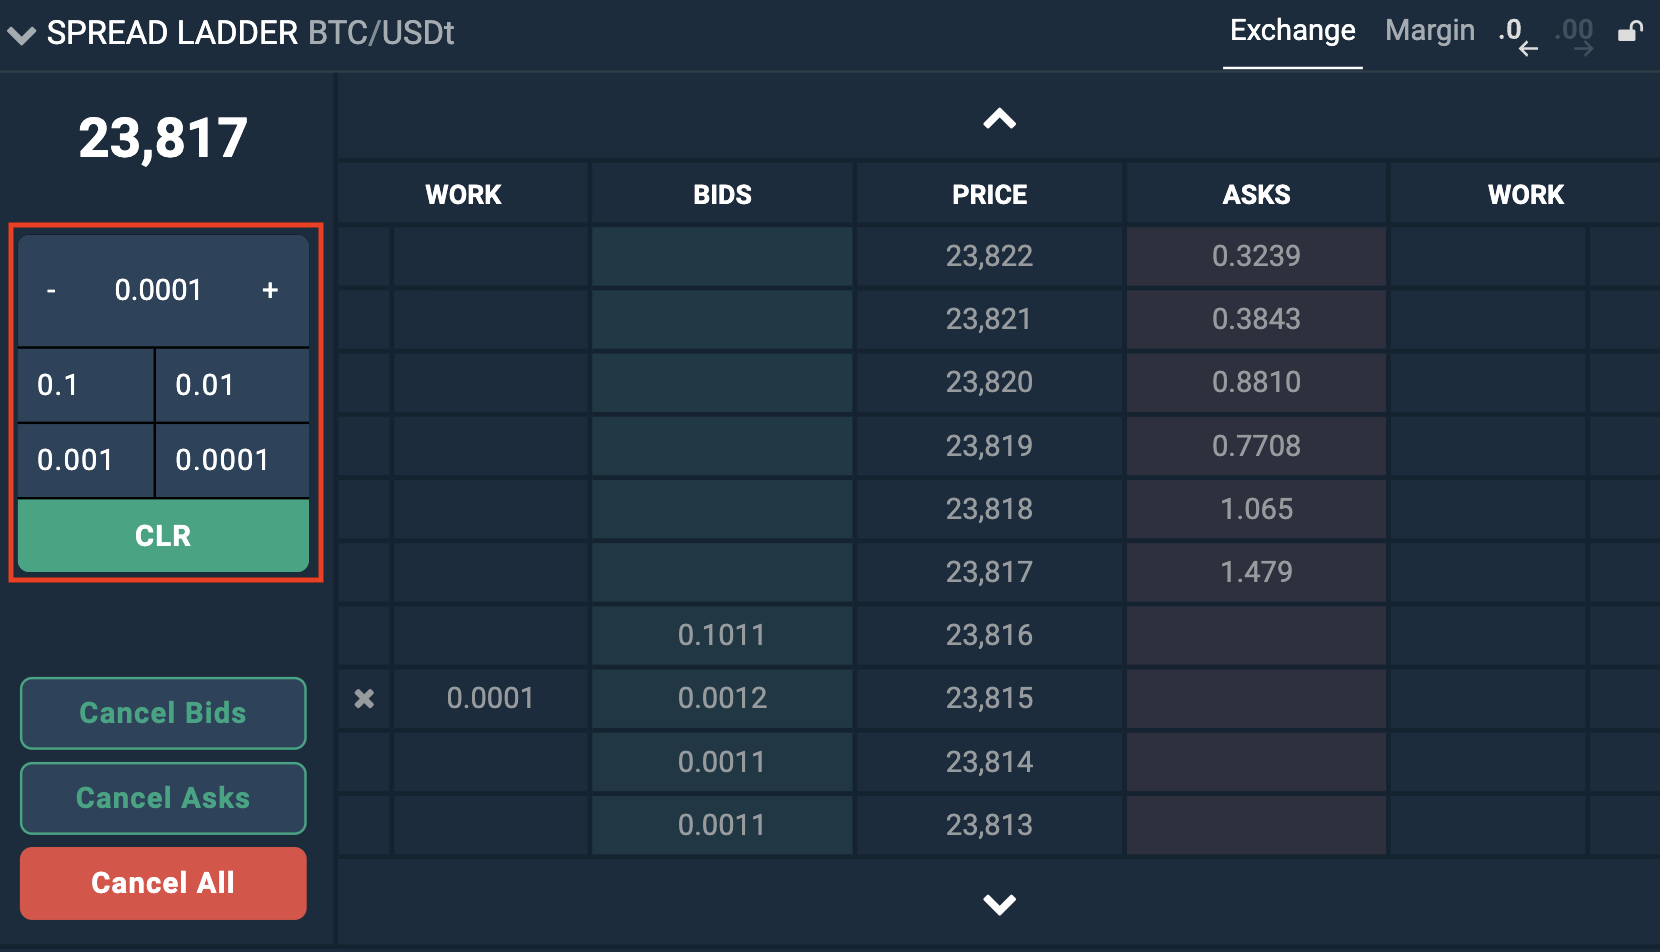Switch to the Exchange tab
The height and width of the screenshot is (952, 1660).
click(x=1292, y=30)
